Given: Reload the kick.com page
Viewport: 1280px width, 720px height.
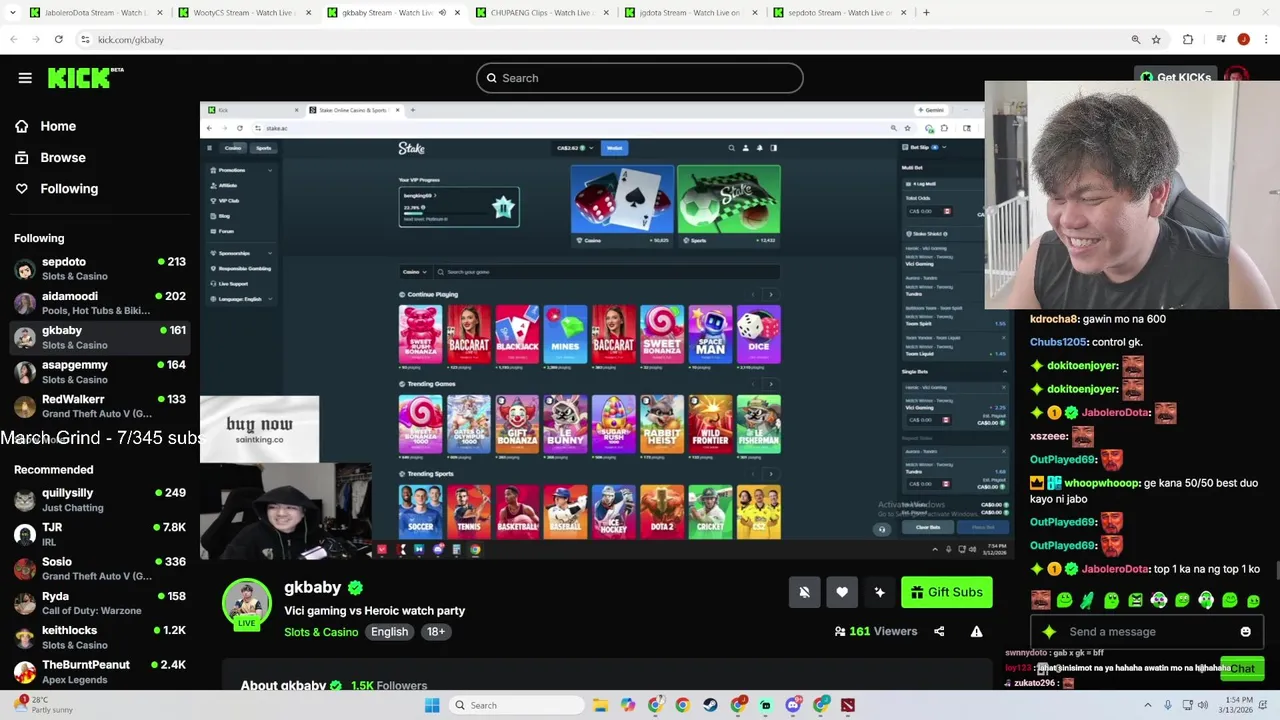Looking at the screenshot, I should (x=58, y=39).
